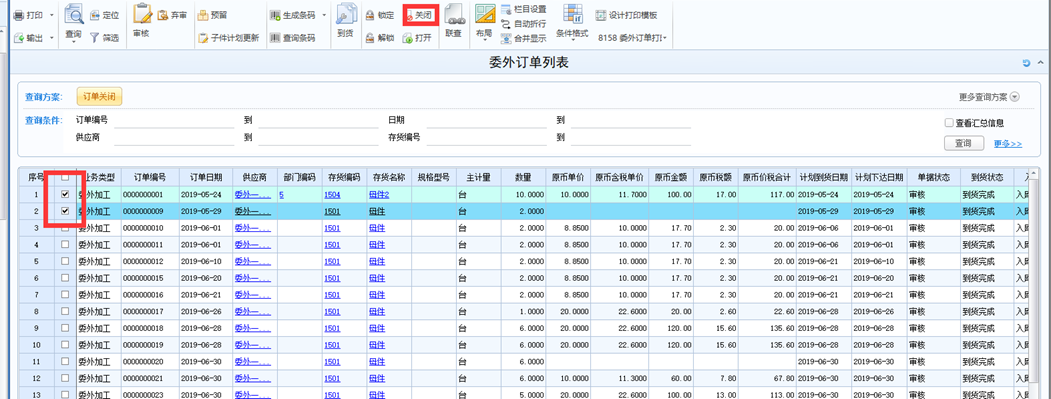This screenshot has width=1051, height=399.
Task: Check the checkbox for order 0000000011
Action: (x=65, y=245)
